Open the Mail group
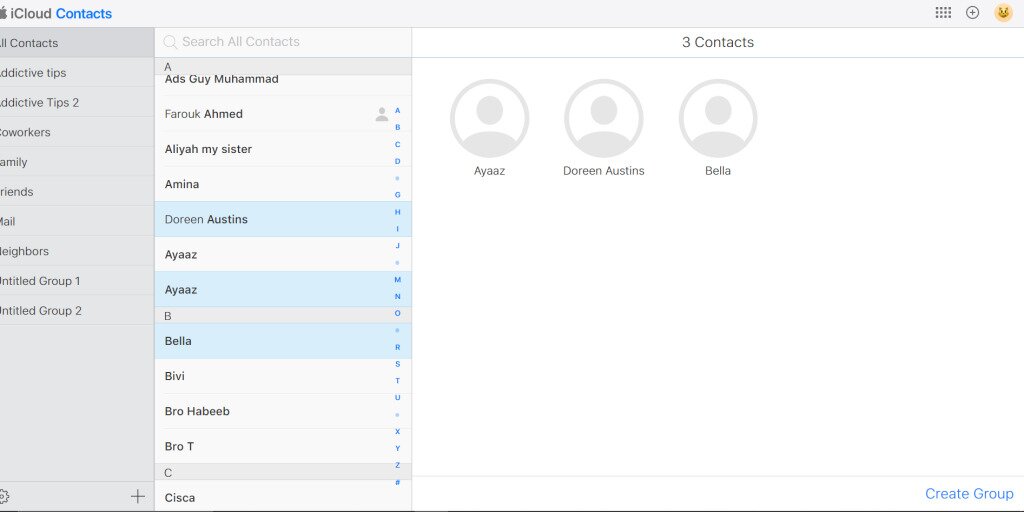 tap(77, 221)
